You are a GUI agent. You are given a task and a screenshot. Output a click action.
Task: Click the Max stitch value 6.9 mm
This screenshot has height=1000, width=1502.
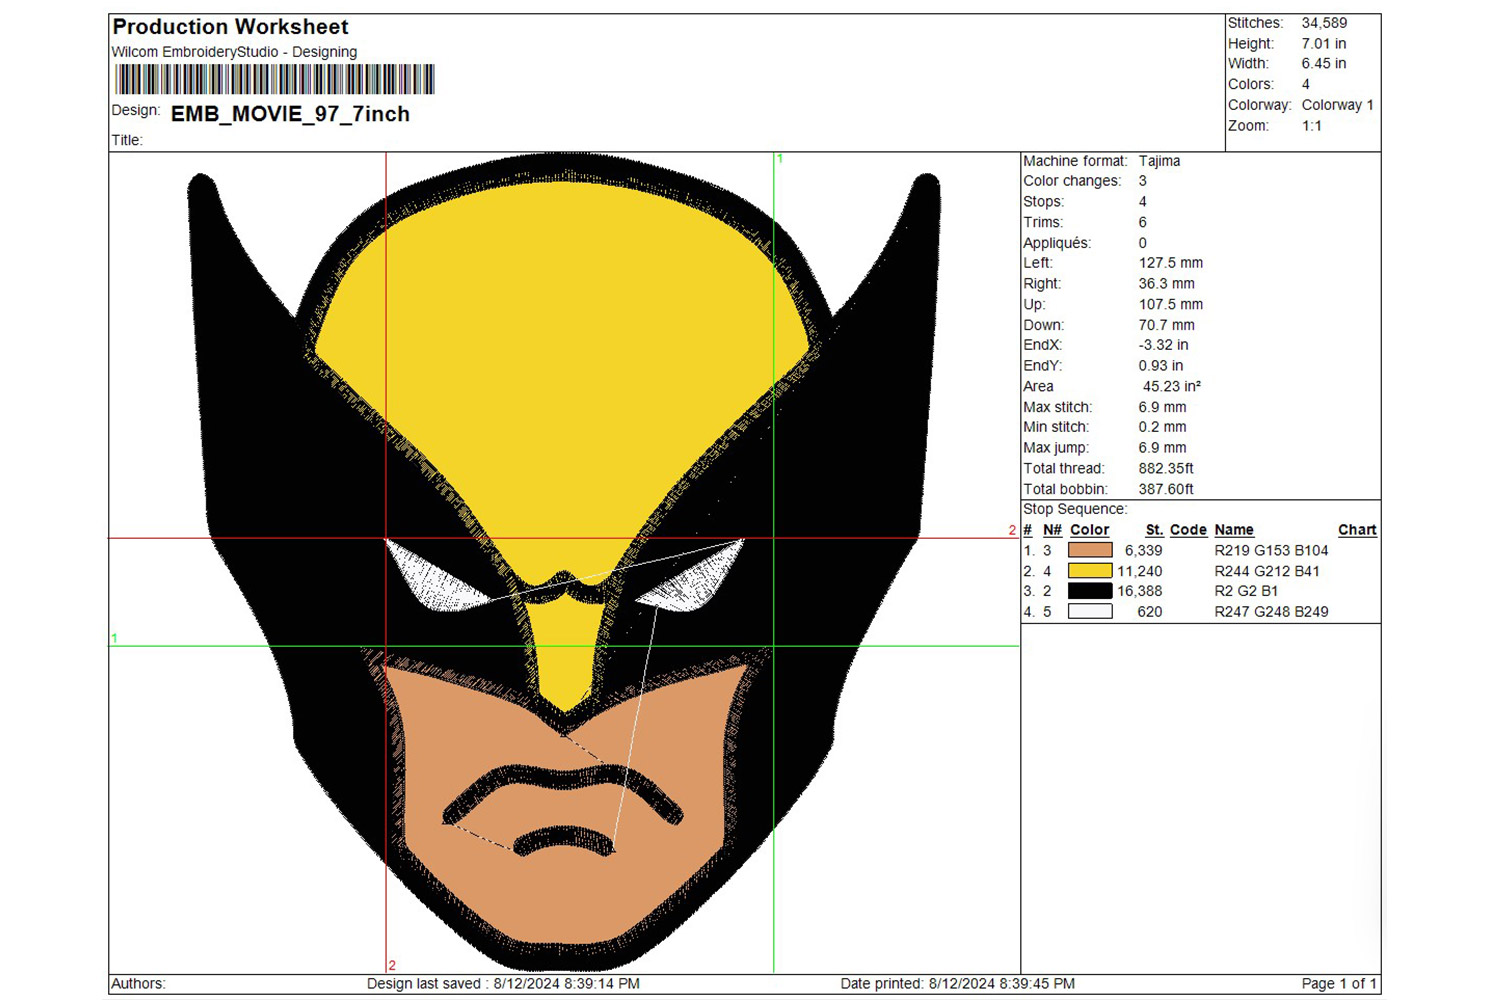(1163, 407)
